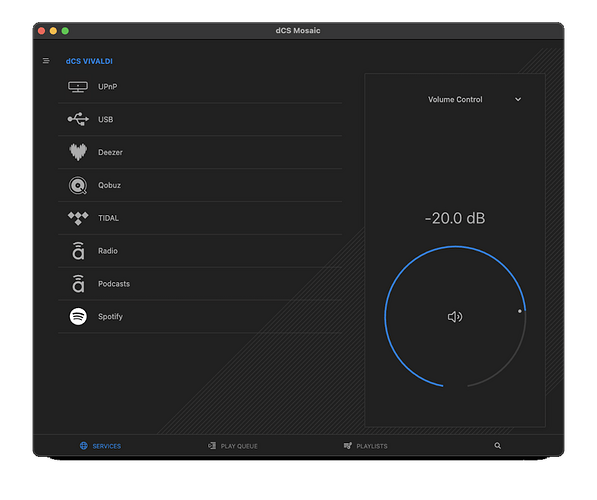Open the Qobuz service label
This screenshot has width=597, height=500.
click(109, 185)
